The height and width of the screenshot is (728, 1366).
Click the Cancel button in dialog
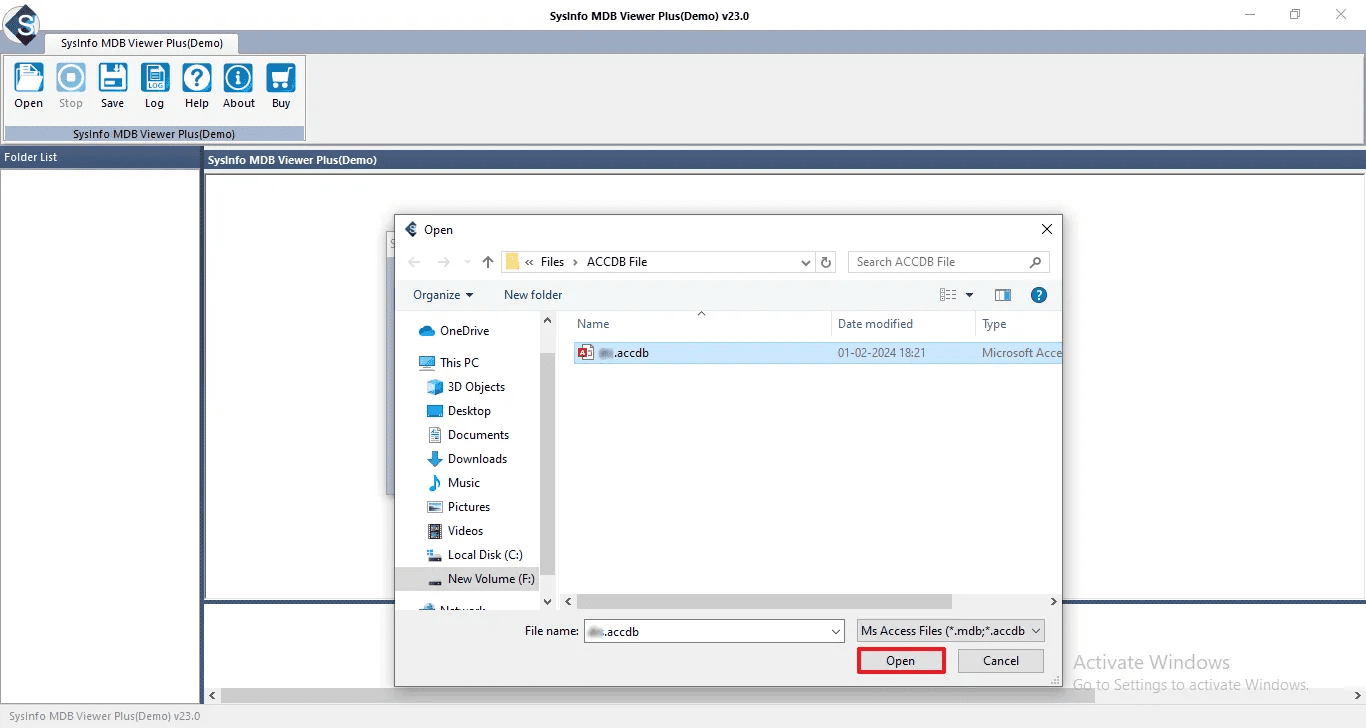[x=1001, y=661]
